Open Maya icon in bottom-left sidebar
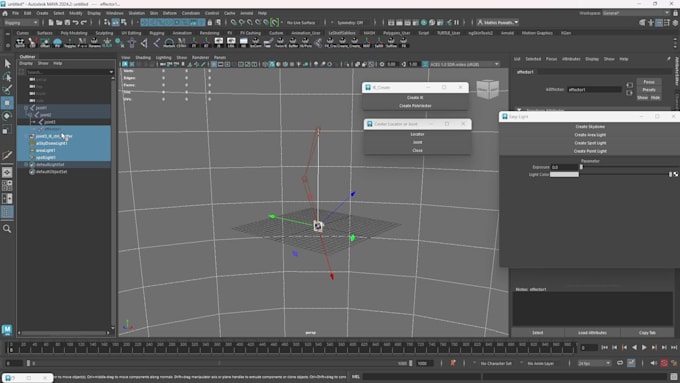This screenshot has width=680, height=383. tap(7, 330)
